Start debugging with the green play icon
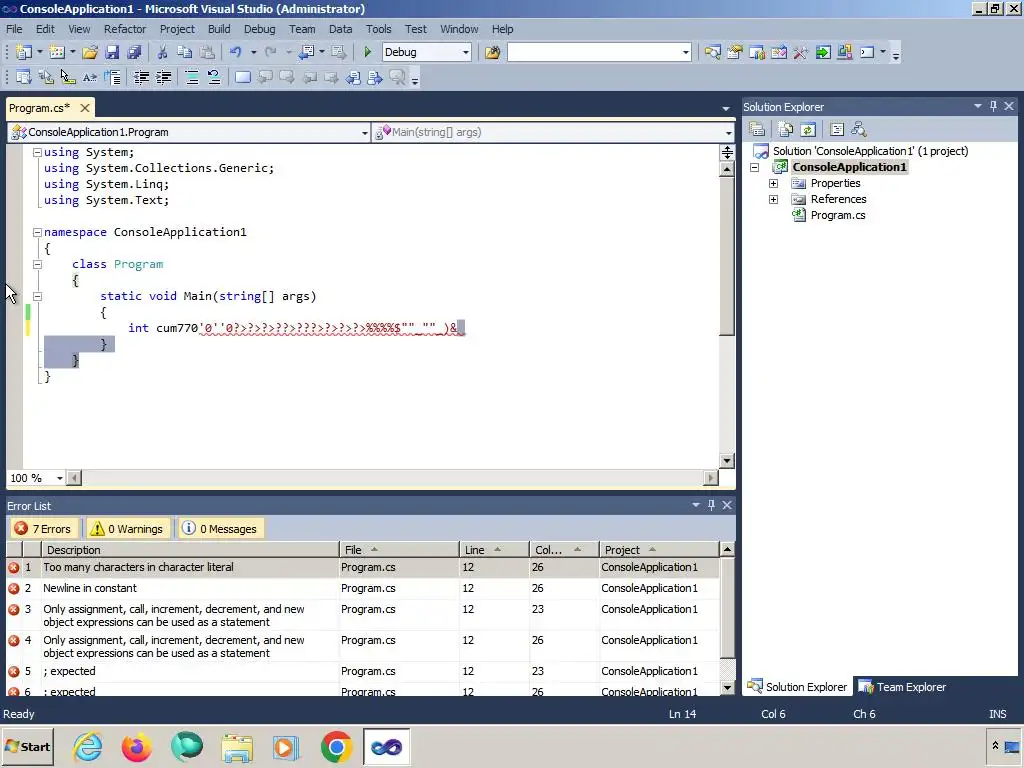The width and height of the screenshot is (1024, 768). click(367, 52)
